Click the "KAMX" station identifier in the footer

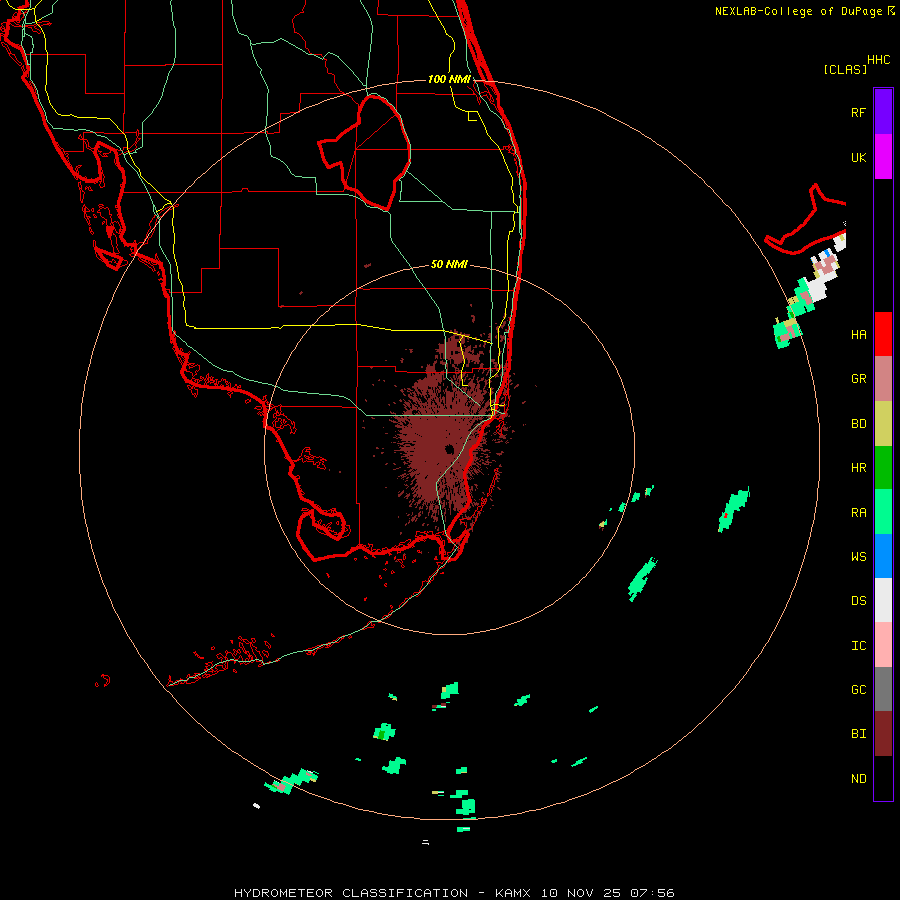click(513, 893)
